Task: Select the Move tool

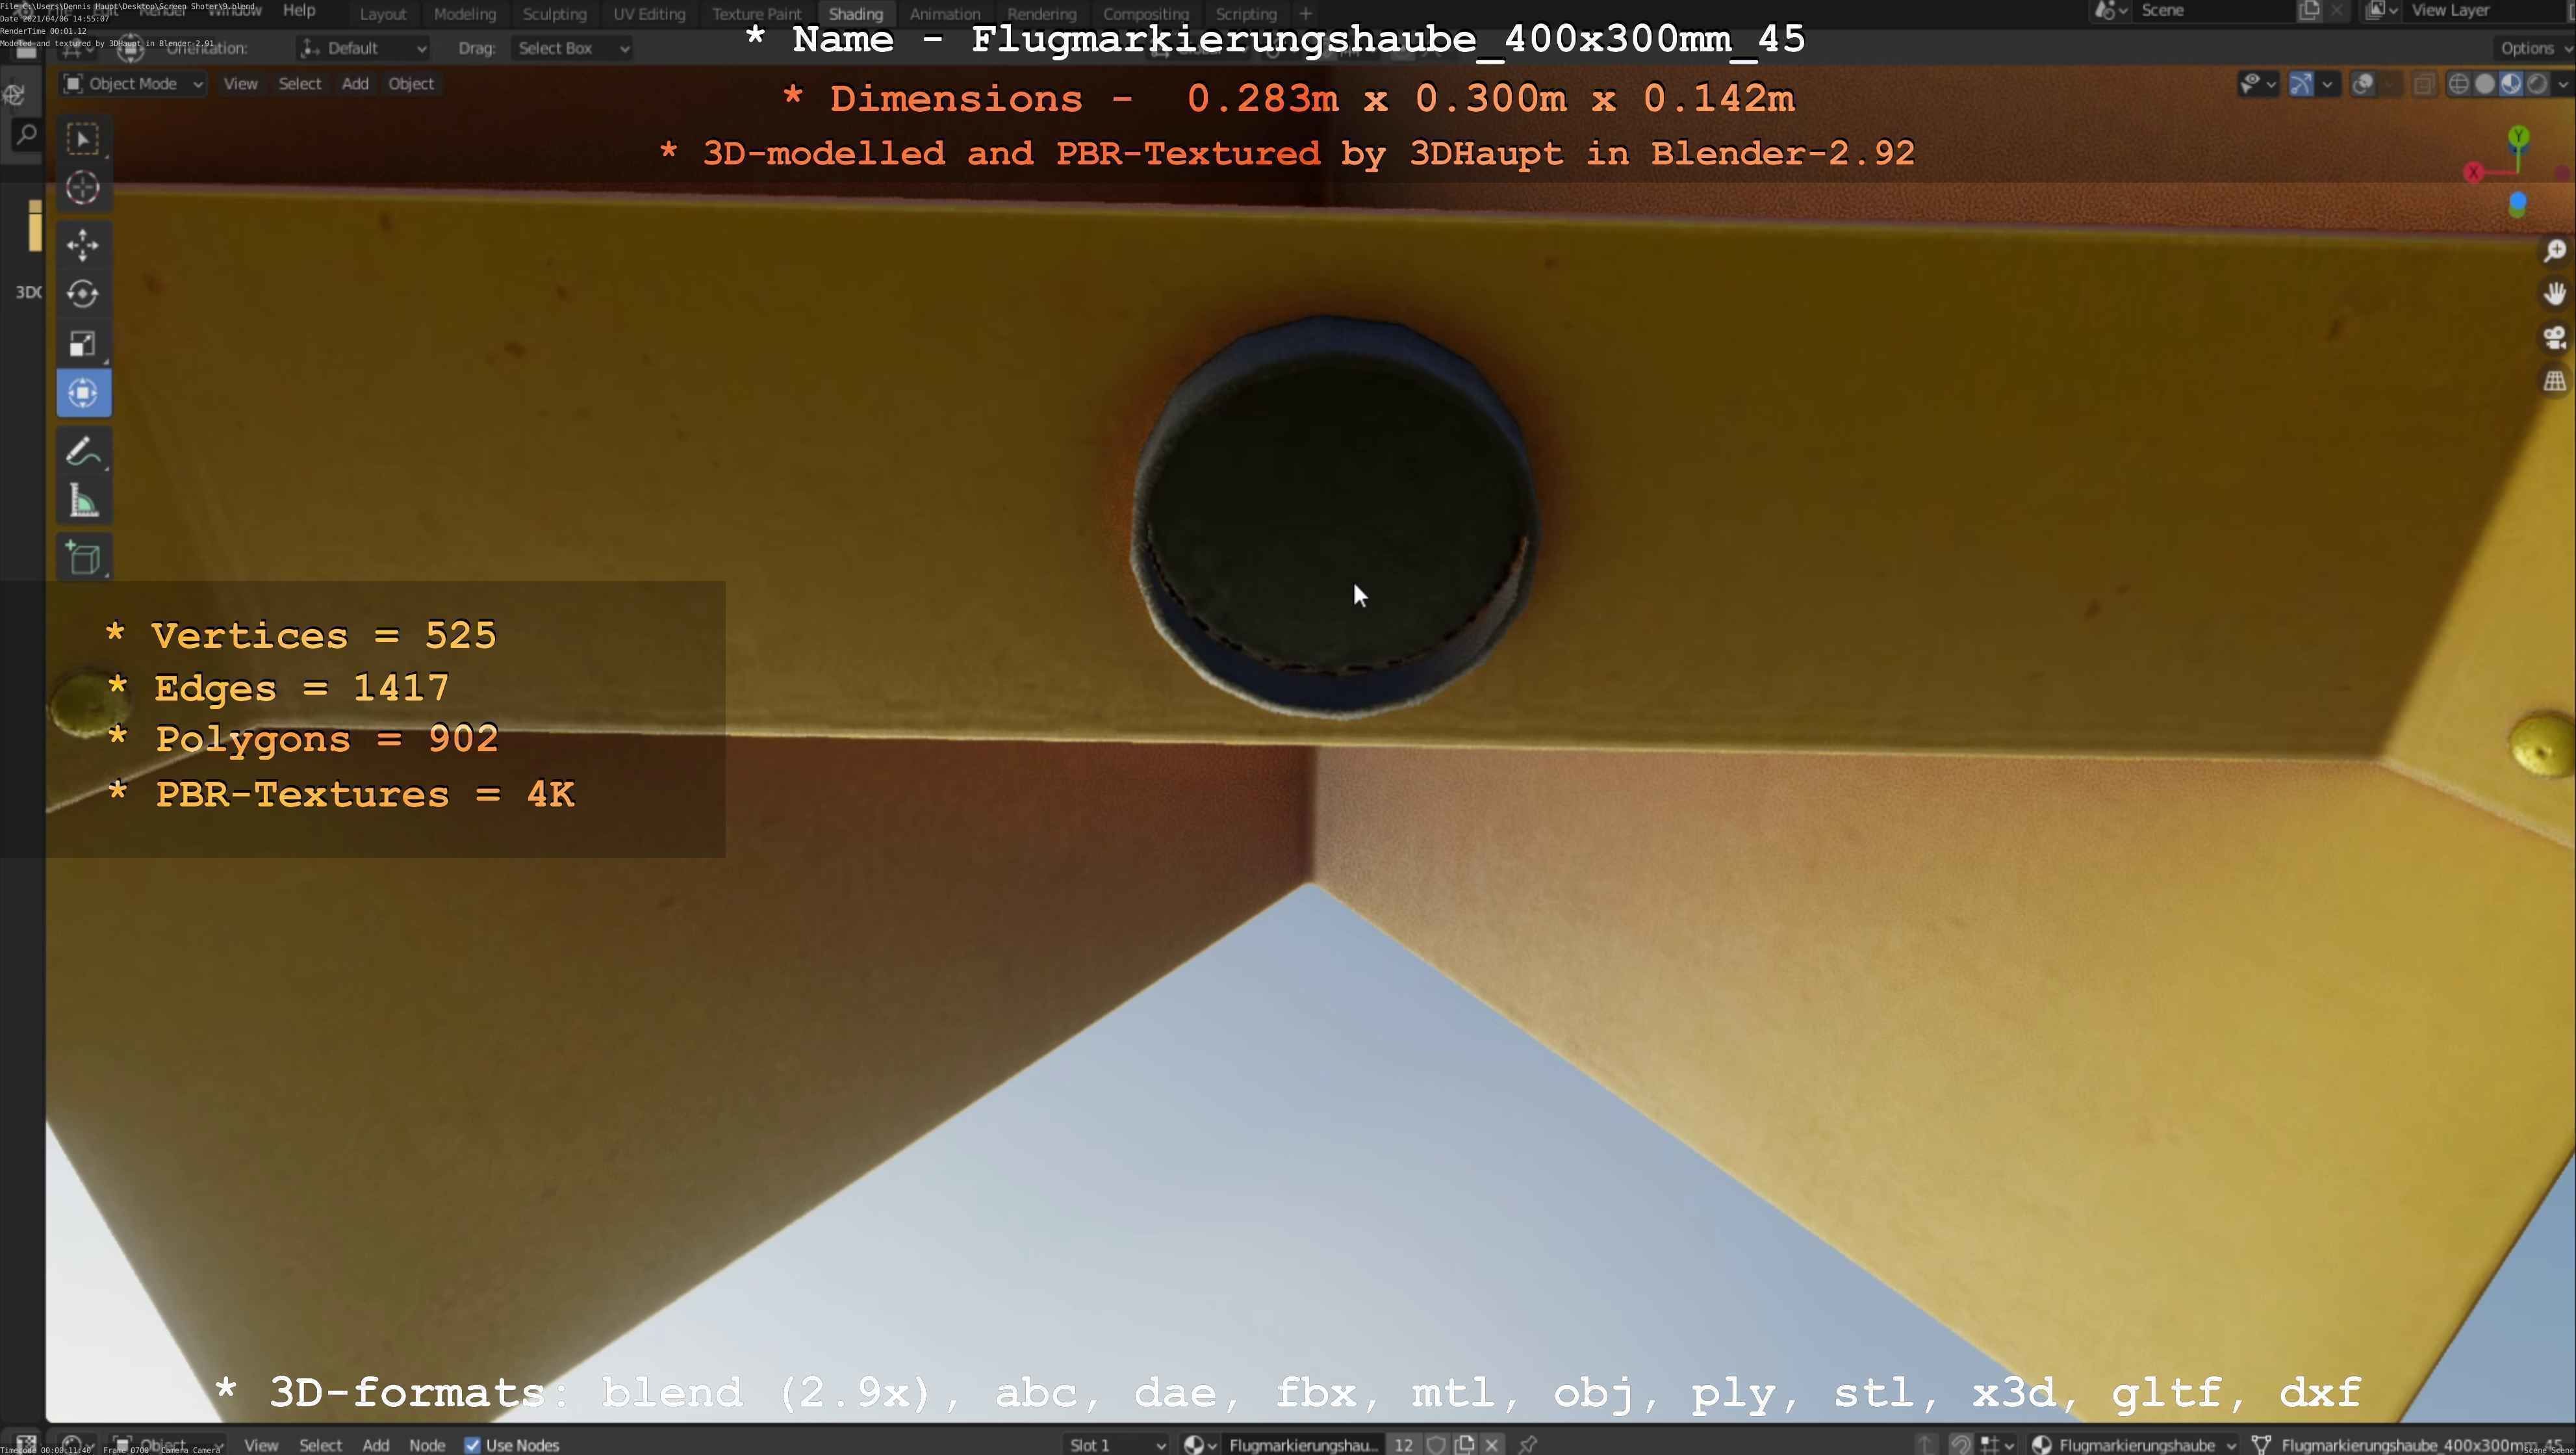Action: click(x=83, y=244)
